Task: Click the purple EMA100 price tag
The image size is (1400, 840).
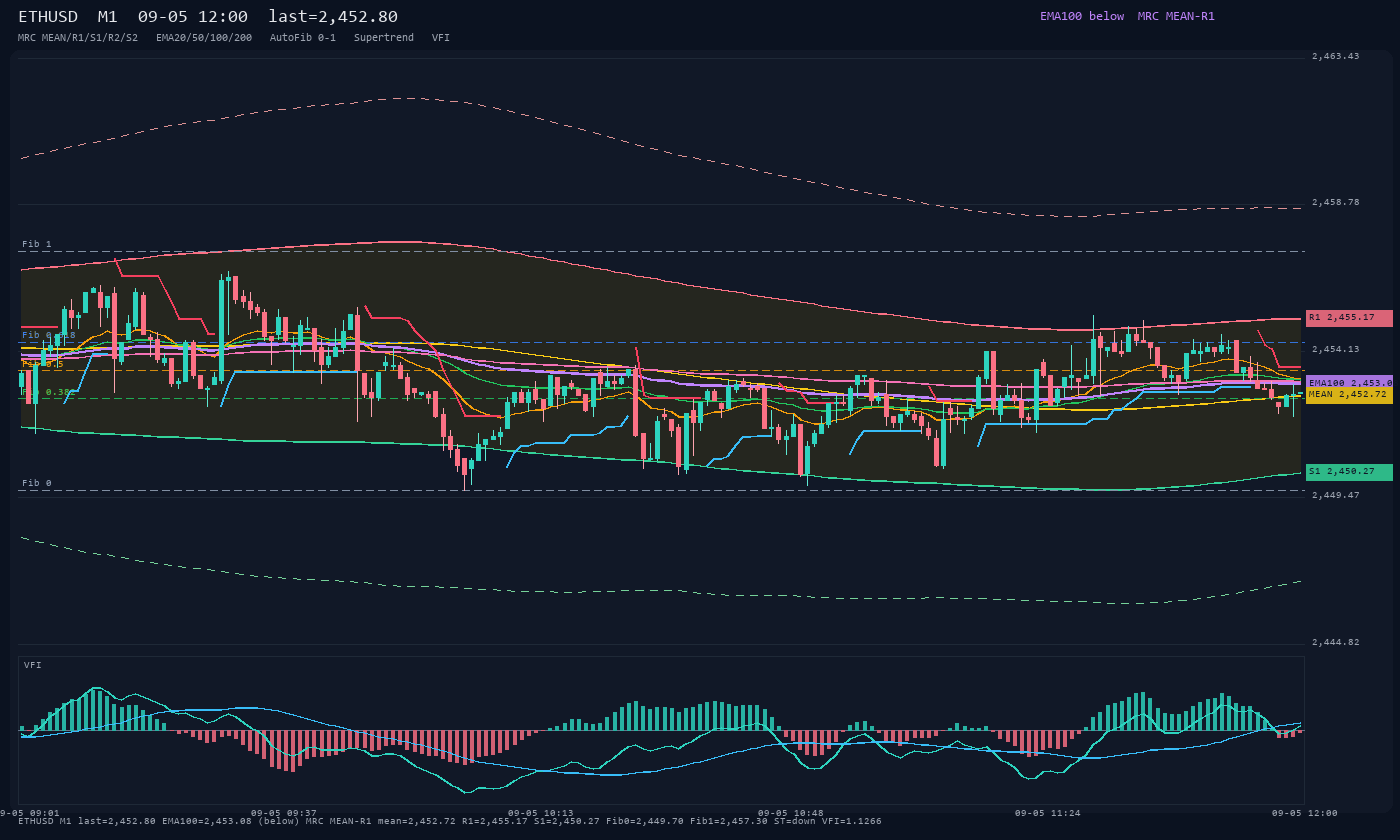Action: 1349,383
